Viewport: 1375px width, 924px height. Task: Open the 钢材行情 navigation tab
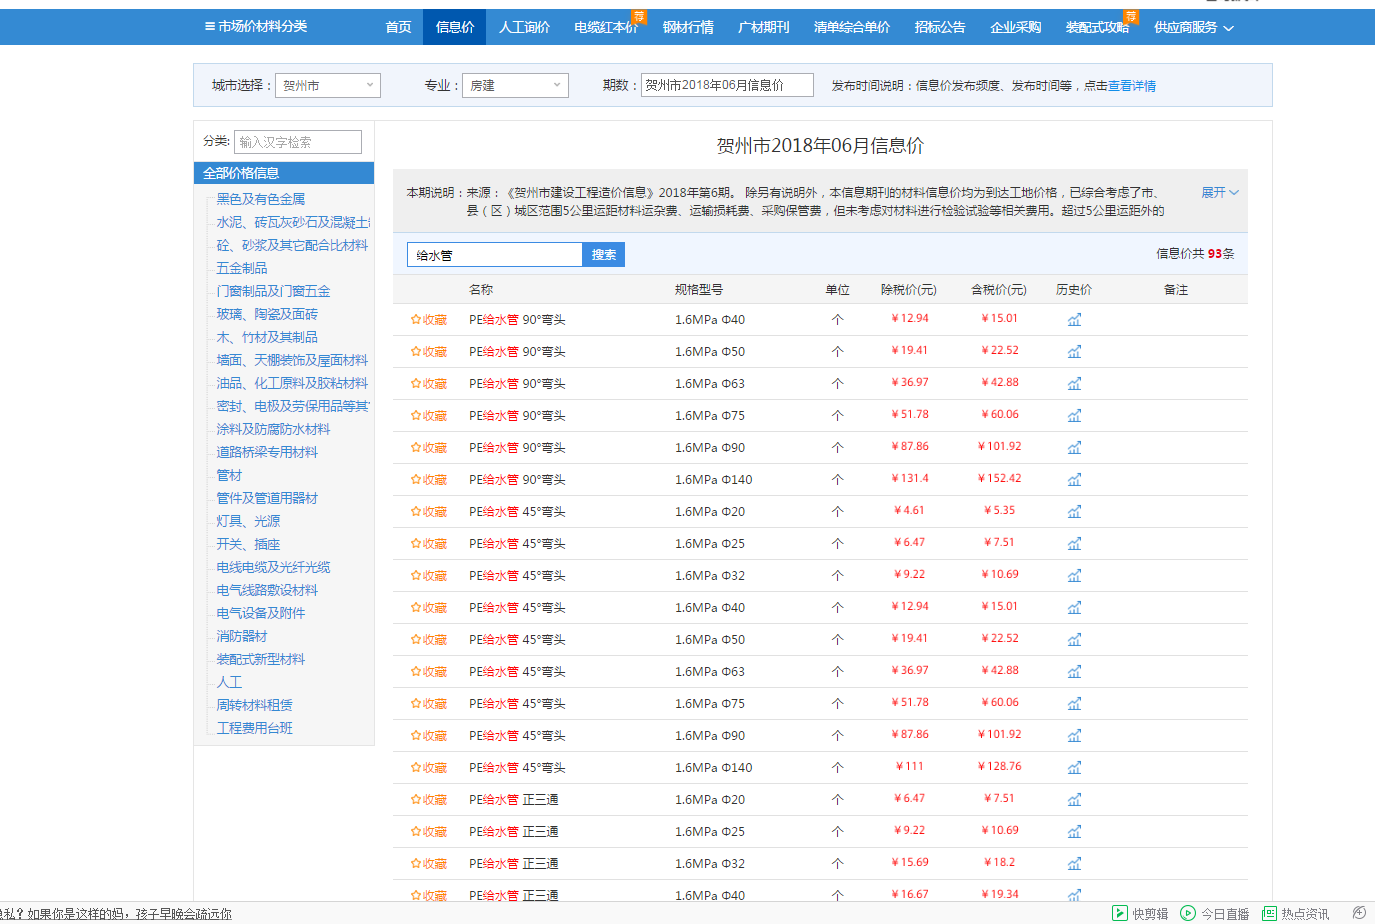(688, 28)
